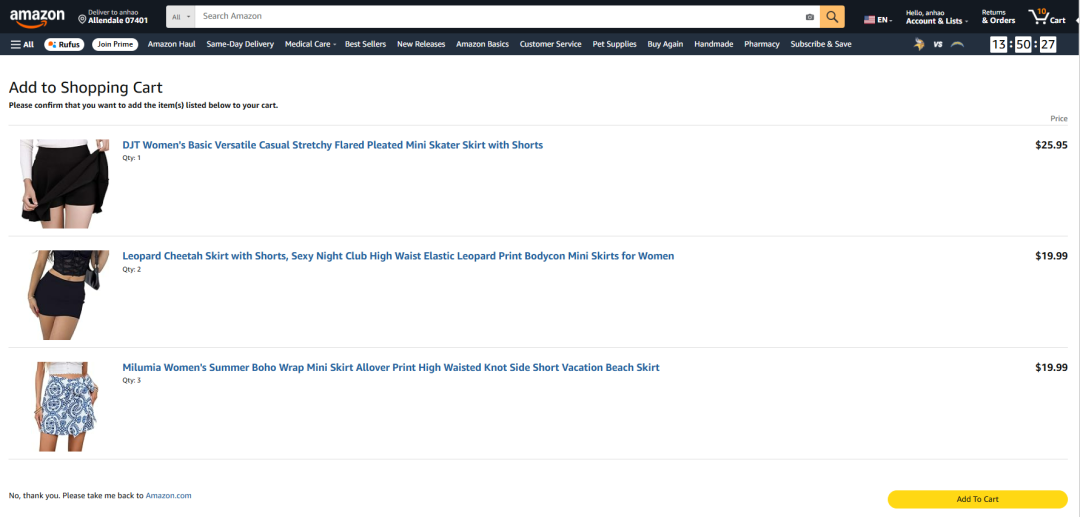Screen dimensions: 1080x517
Task: Click the camera search icon
Action: (x=810, y=17)
